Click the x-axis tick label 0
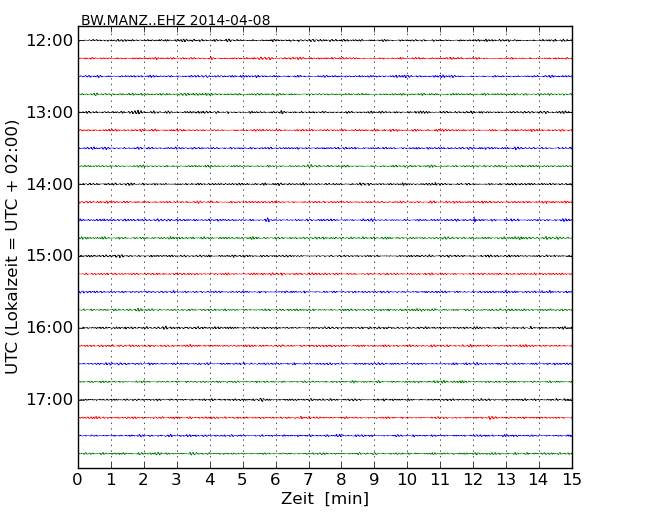650x520 pixels. click(x=78, y=480)
